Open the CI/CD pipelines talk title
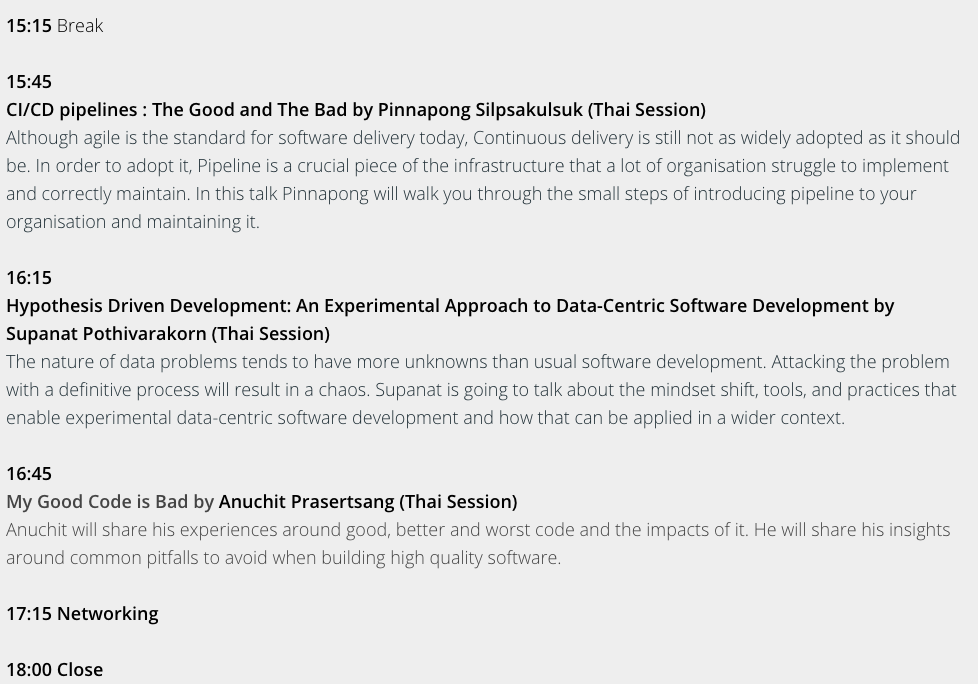Screen dimensions: 978x684 click(177, 110)
